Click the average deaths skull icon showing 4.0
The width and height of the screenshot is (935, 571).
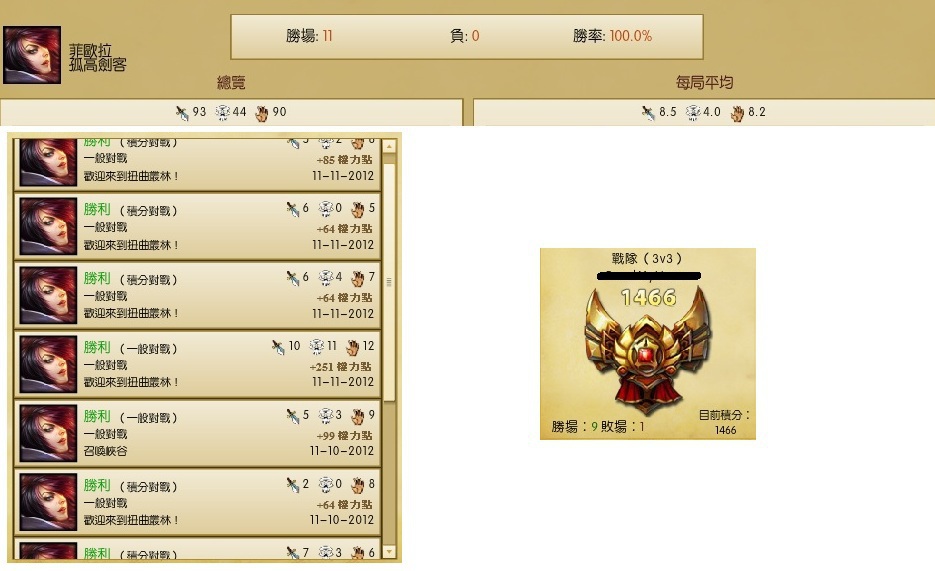pyautogui.click(x=693, y=113)
